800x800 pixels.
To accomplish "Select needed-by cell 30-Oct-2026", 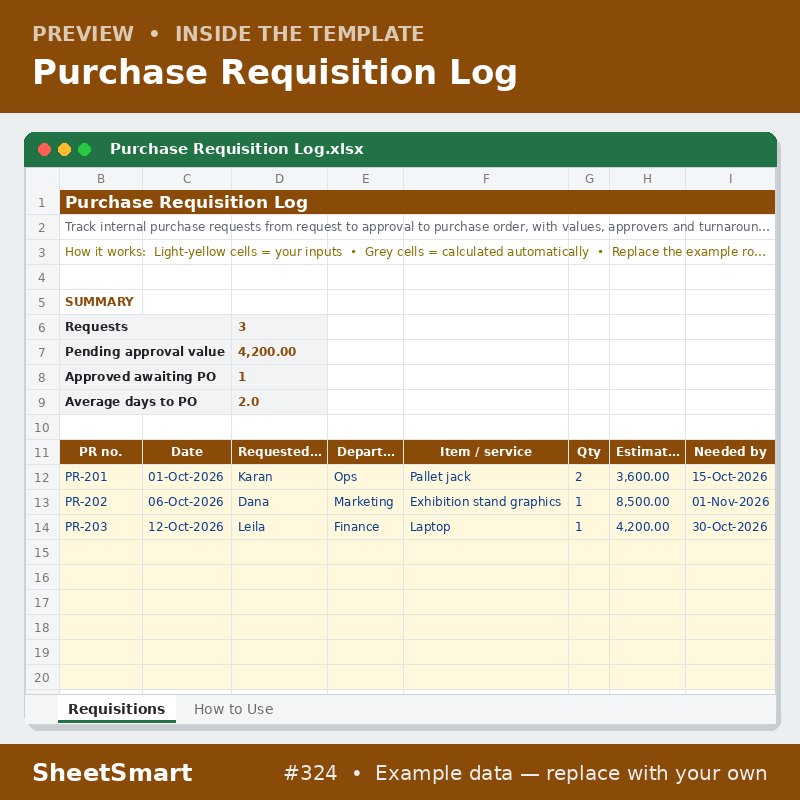I will click(x=730, y=527).
